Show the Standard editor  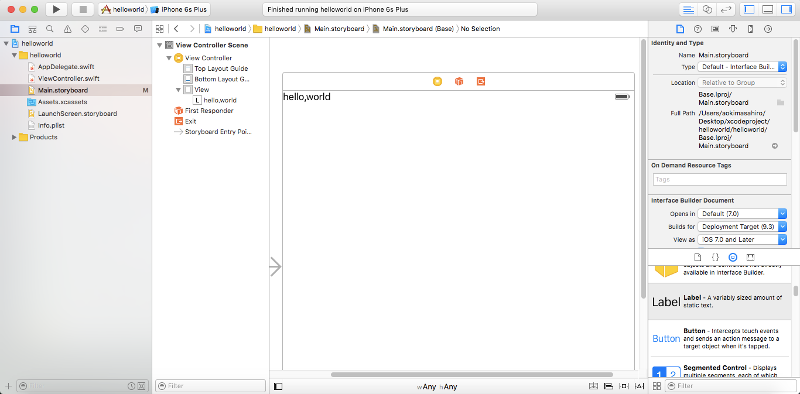689,9
